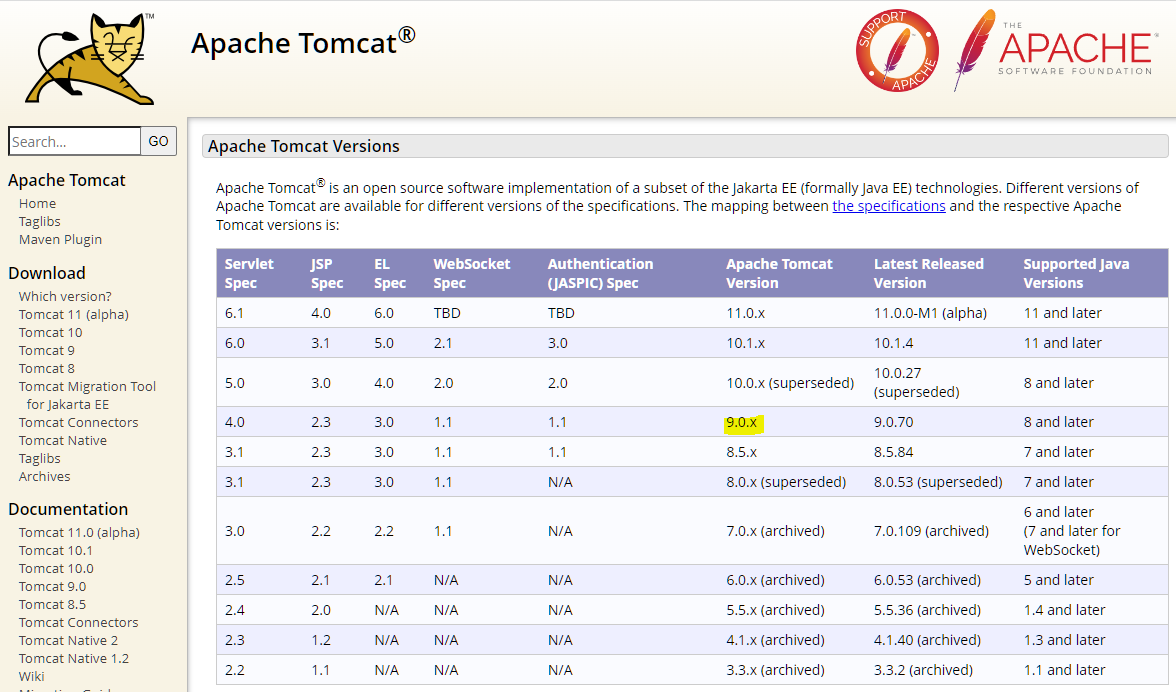Open Tomcat Connectors under Download

pyautogui.click(x=79, y=422)
